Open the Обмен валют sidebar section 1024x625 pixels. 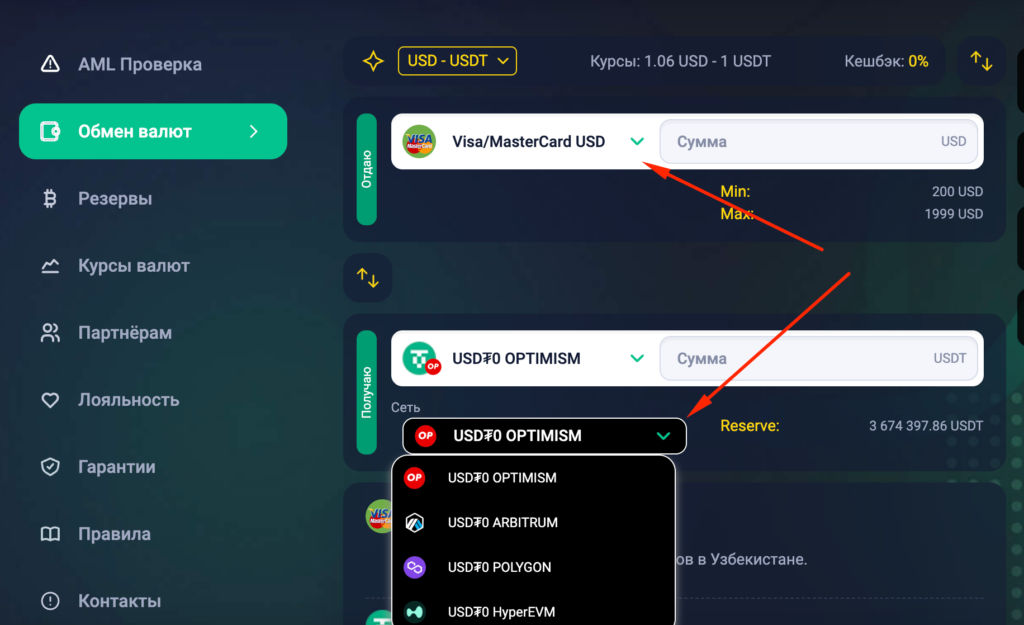point(153,132)
